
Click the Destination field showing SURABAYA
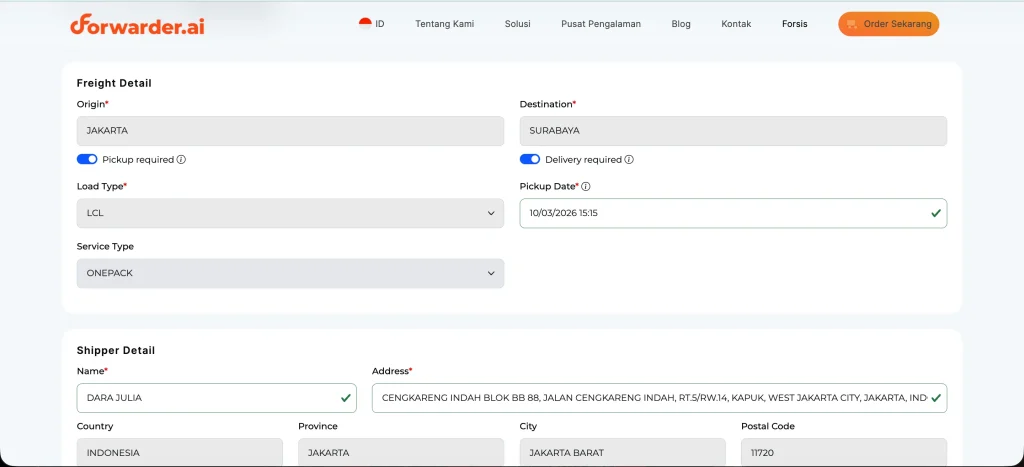pos(733,131)
